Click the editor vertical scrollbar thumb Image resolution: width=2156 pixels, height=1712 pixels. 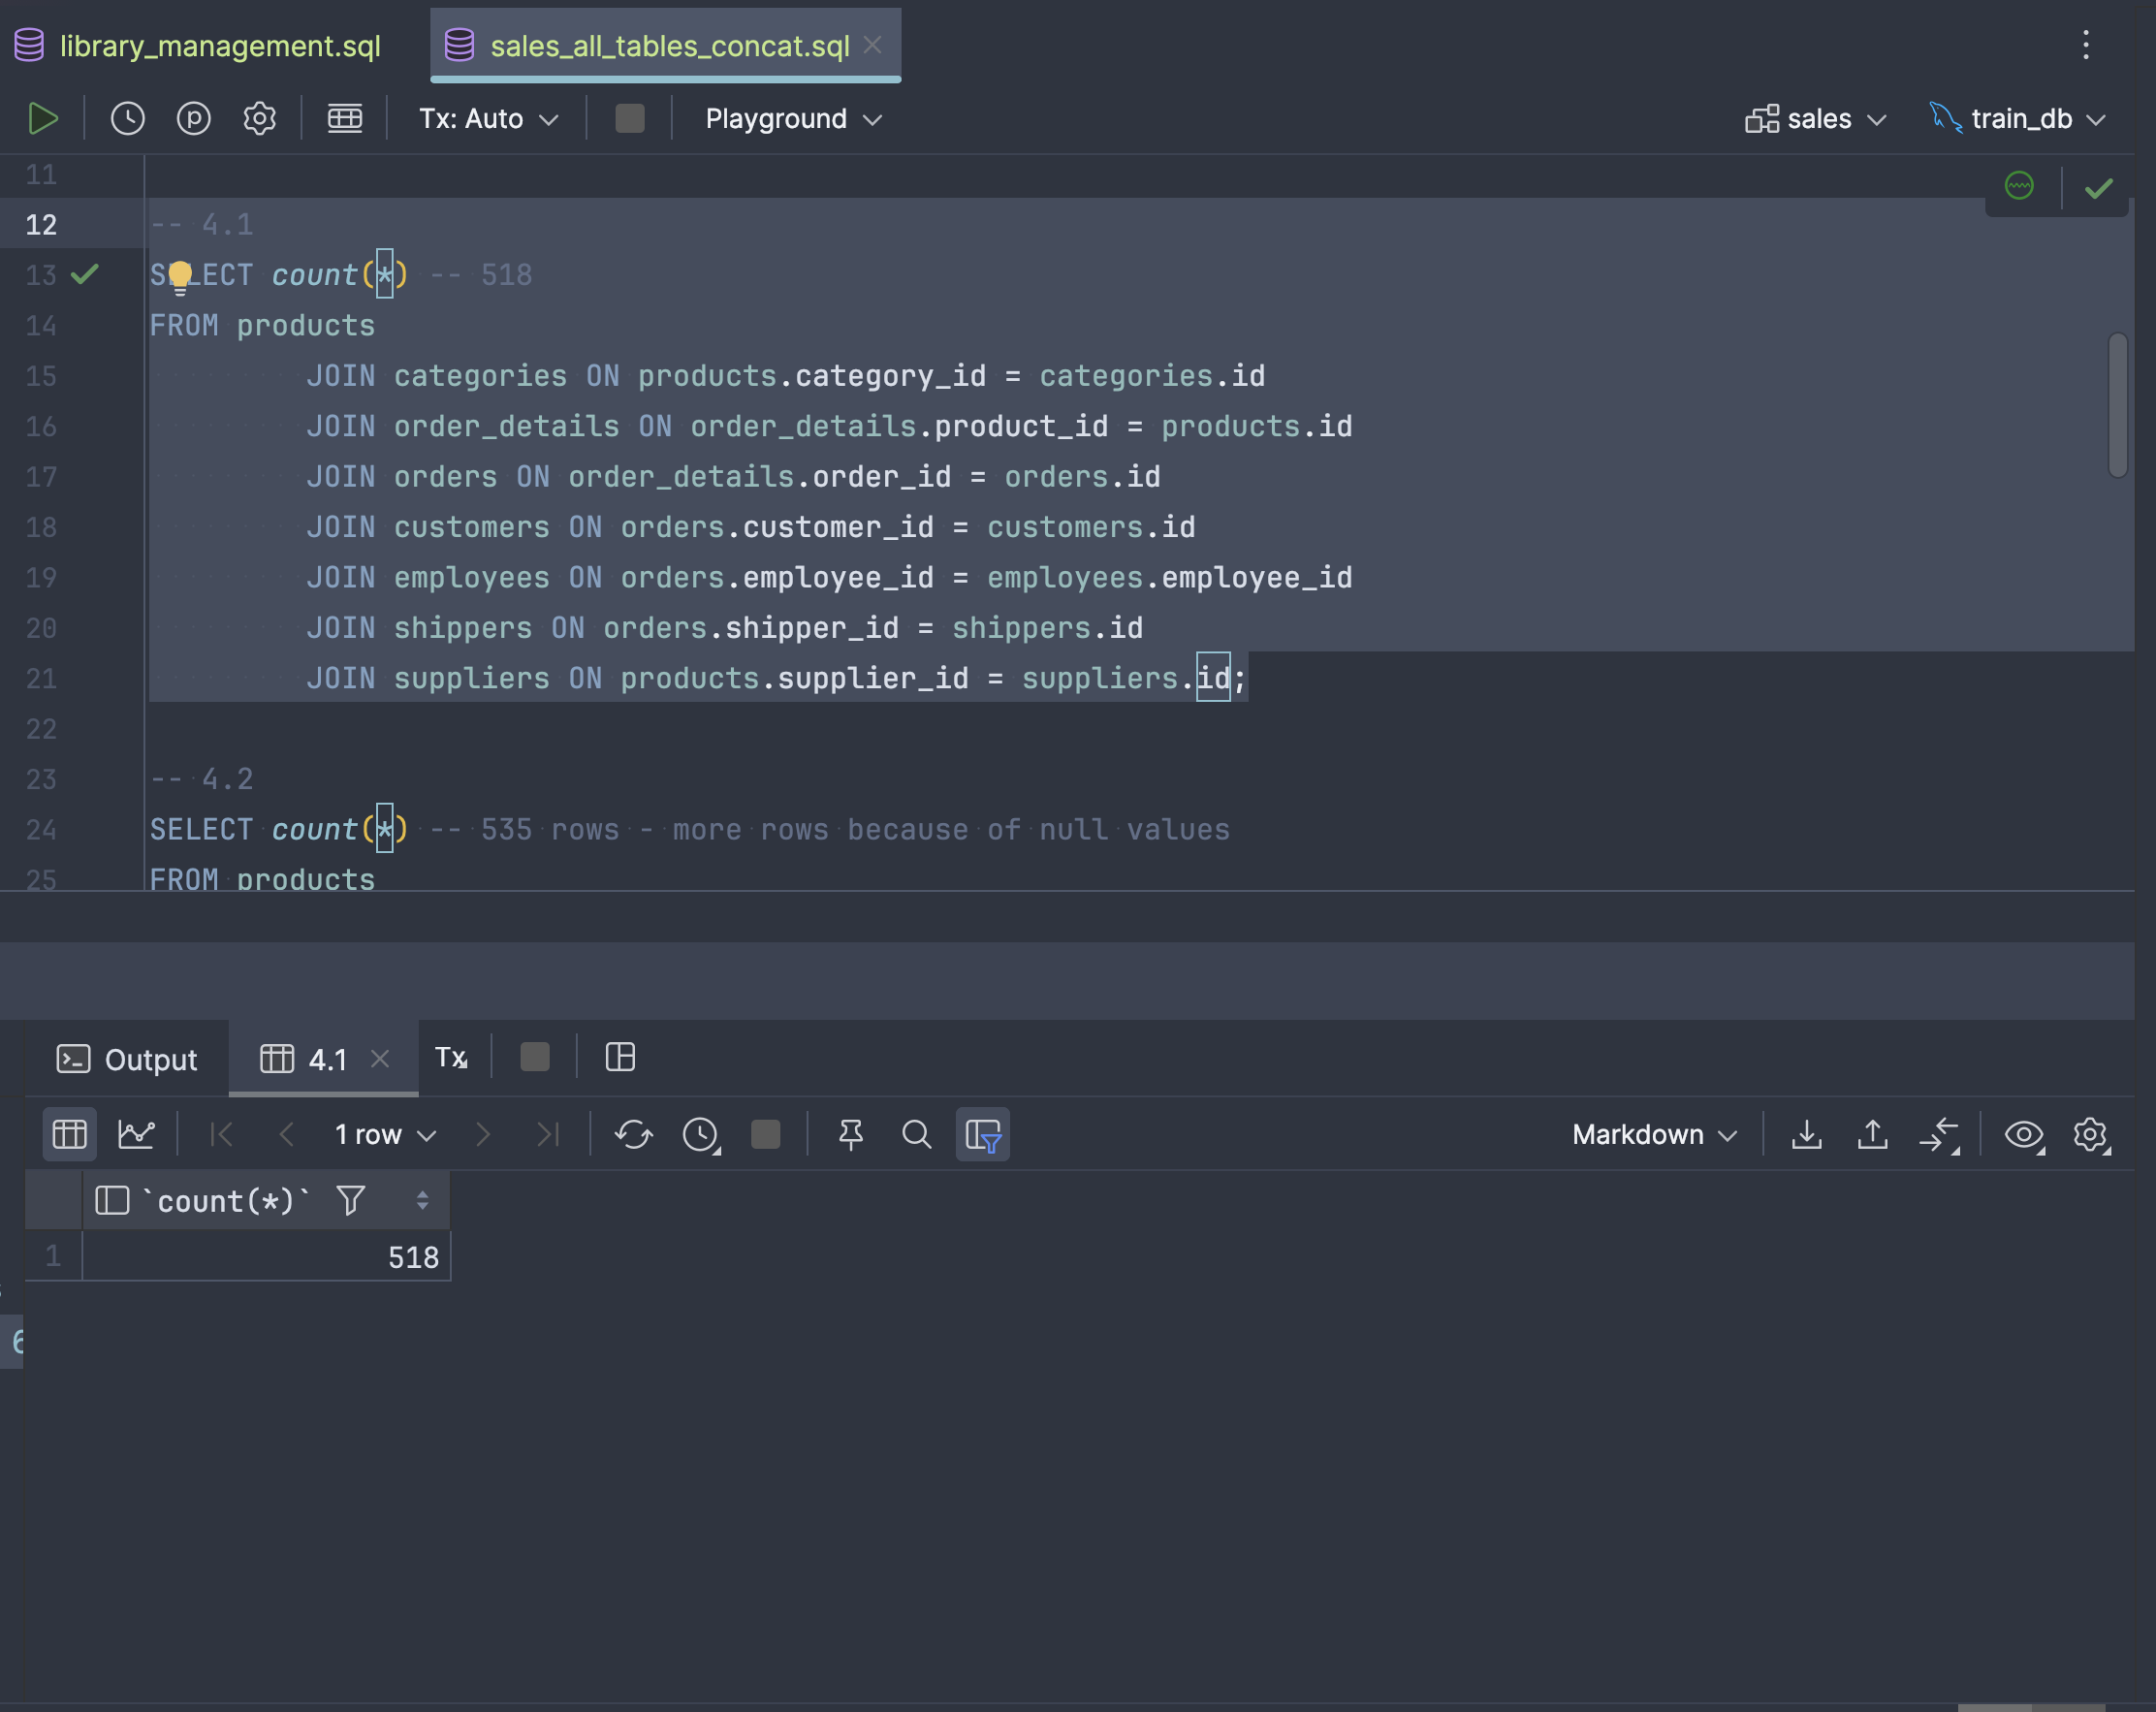(2117, 405)
